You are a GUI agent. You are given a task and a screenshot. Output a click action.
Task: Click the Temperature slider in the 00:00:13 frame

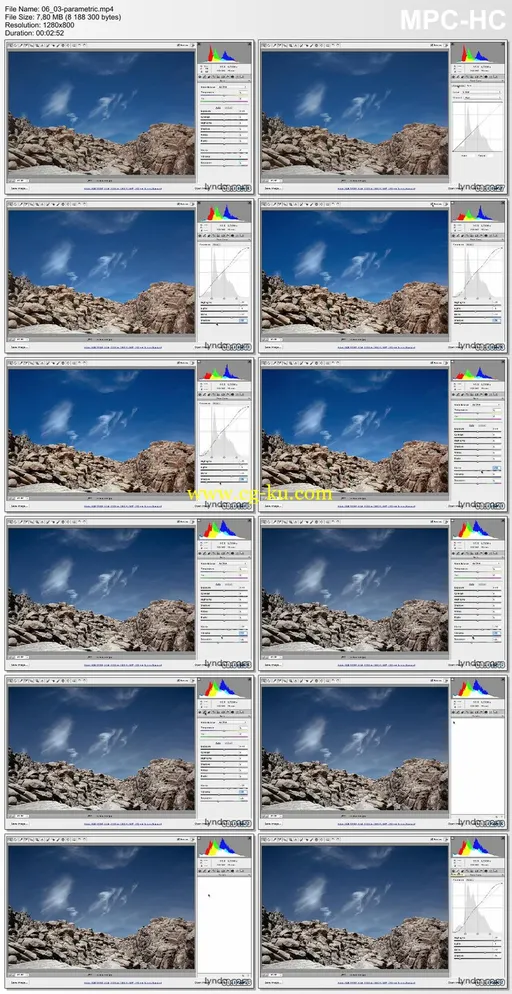click(224, 94)
